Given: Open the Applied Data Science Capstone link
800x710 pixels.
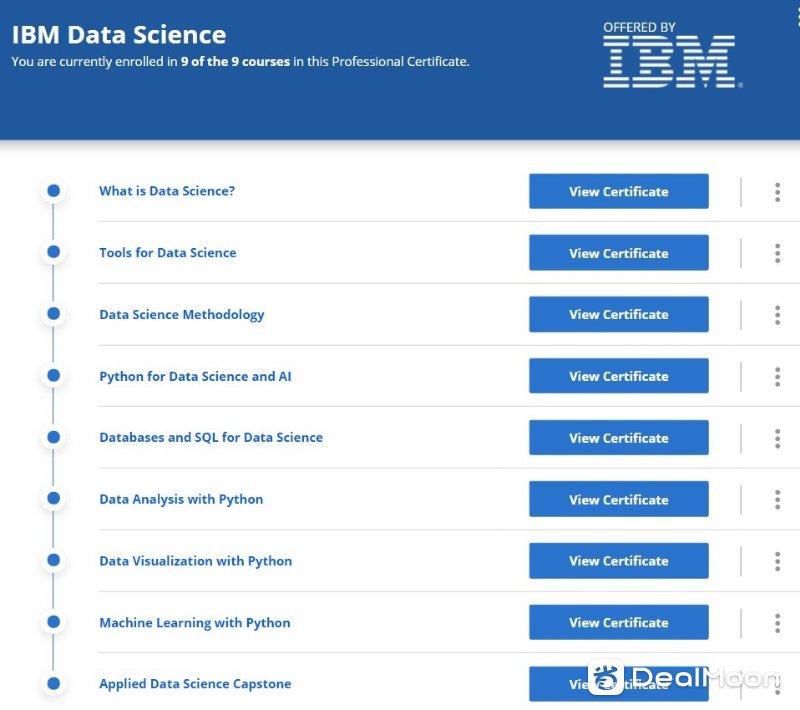Looking at the screenshot, I should 195,684.
